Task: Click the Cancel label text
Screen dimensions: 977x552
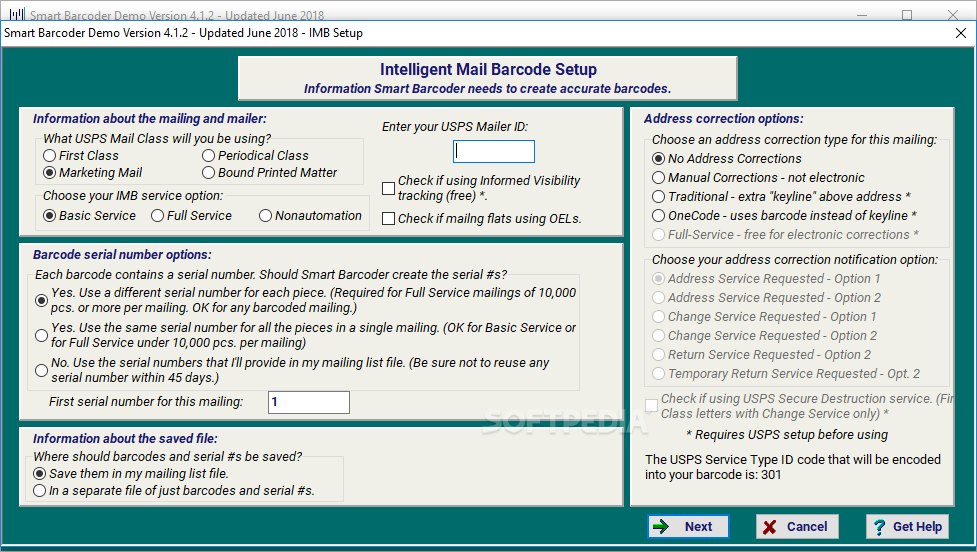Action: (807, 527)
